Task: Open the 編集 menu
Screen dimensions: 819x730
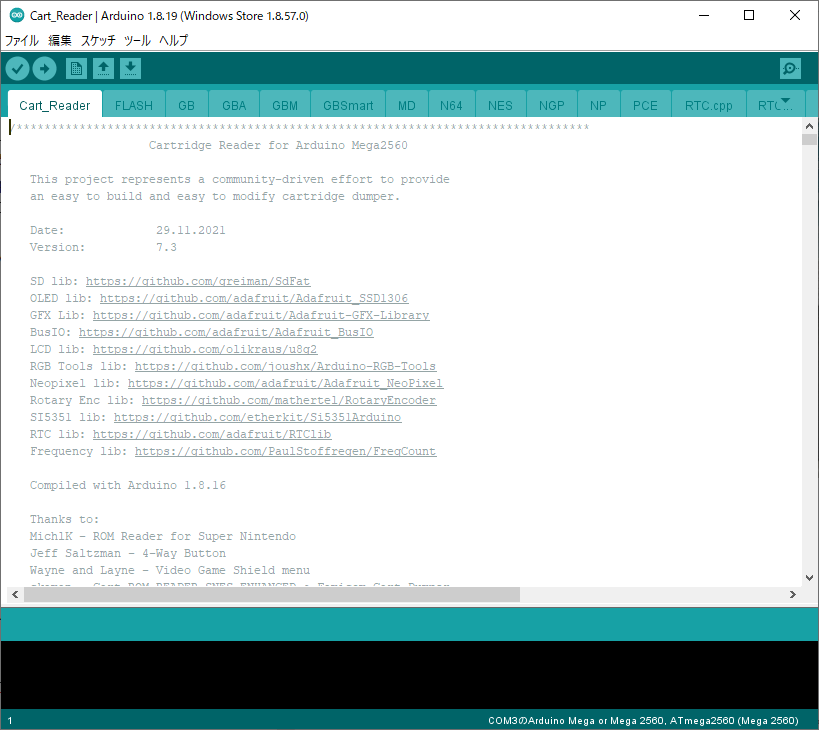Action: [x=60, y=40]
